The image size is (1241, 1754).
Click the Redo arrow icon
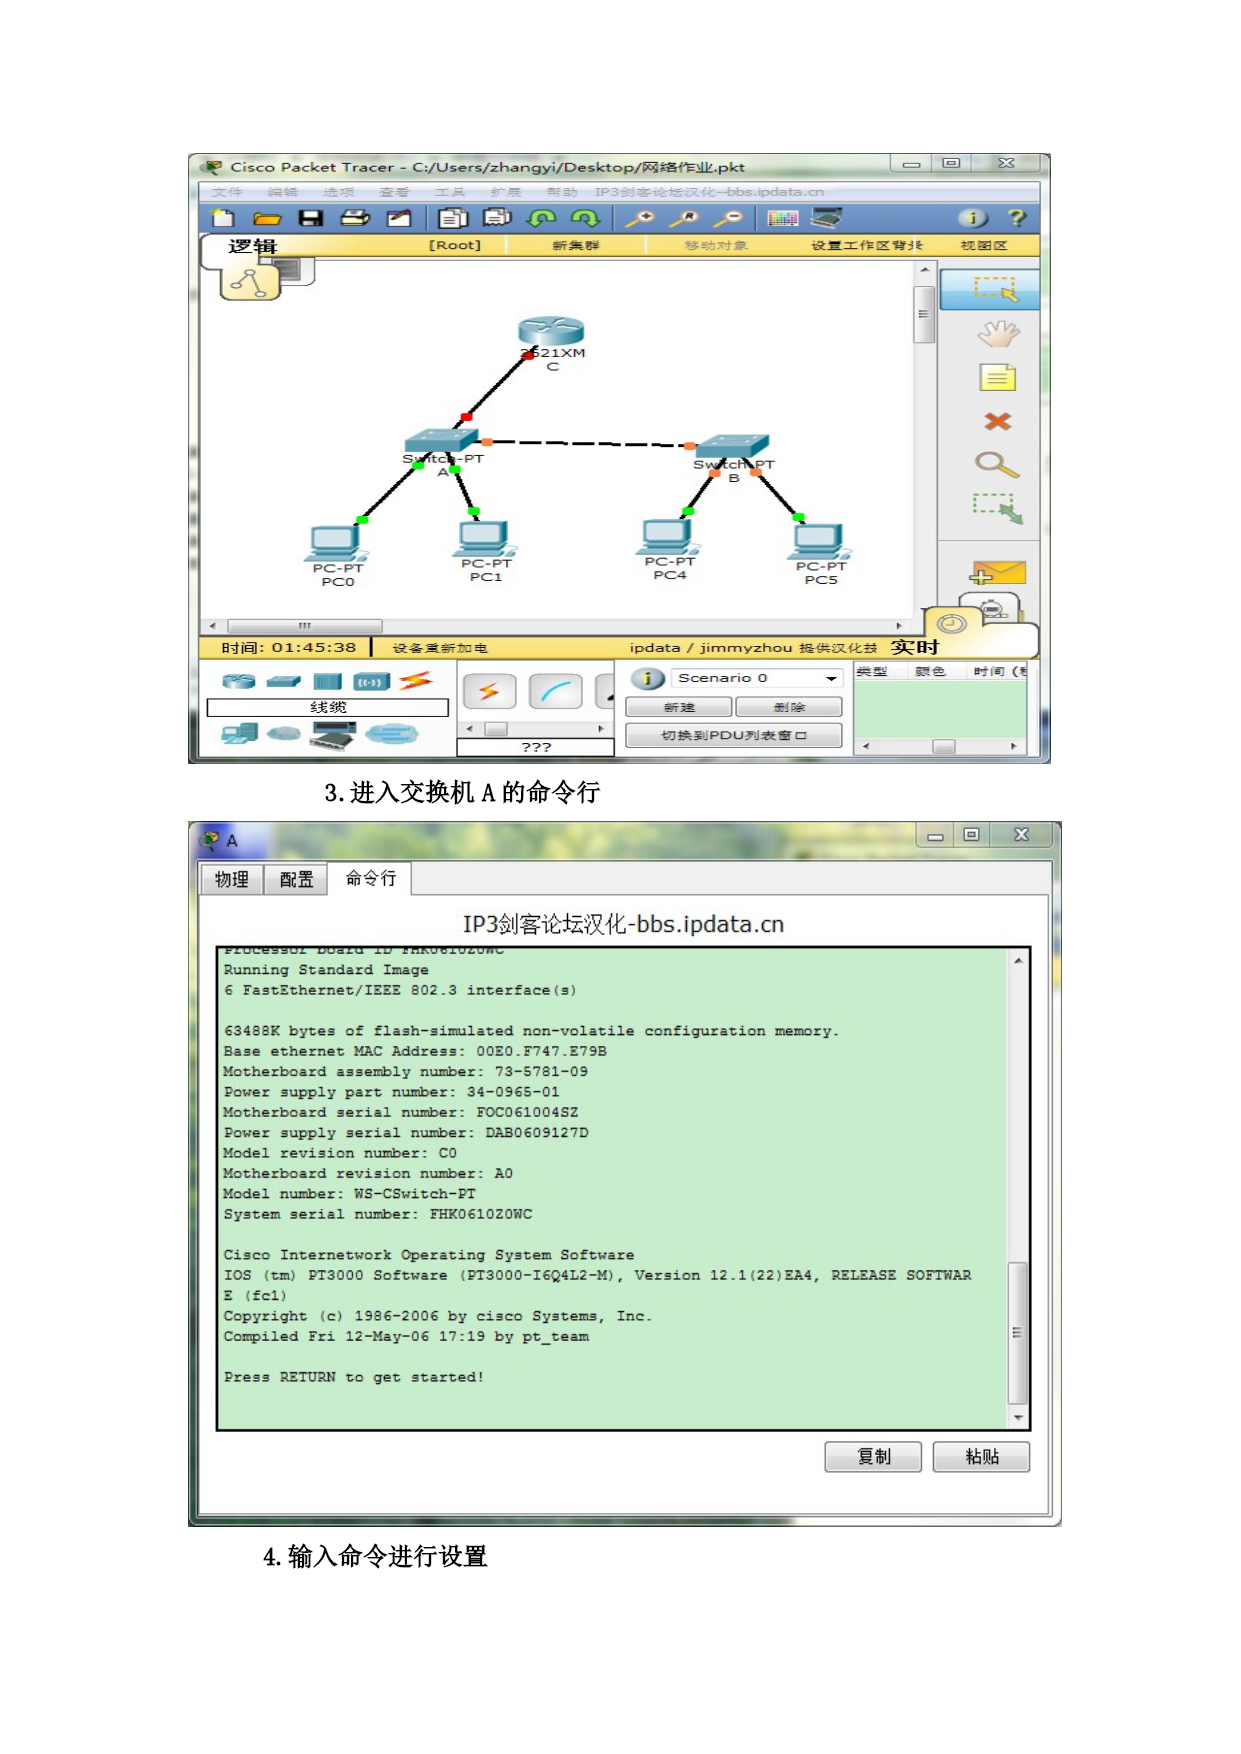(x=585, y=218)
